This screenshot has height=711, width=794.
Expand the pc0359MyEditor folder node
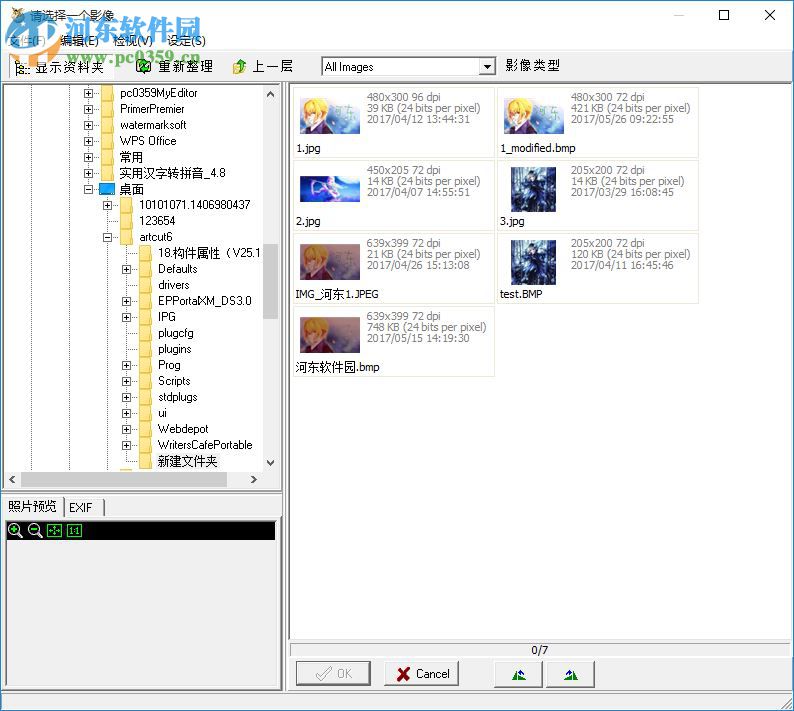(88, 93)
